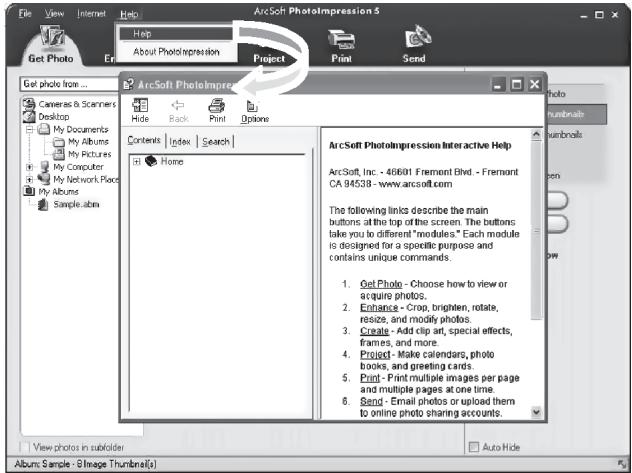Screen dimensions: 632x473
Task: Choose About PhotoImpression menu entry
Action: 176,52
